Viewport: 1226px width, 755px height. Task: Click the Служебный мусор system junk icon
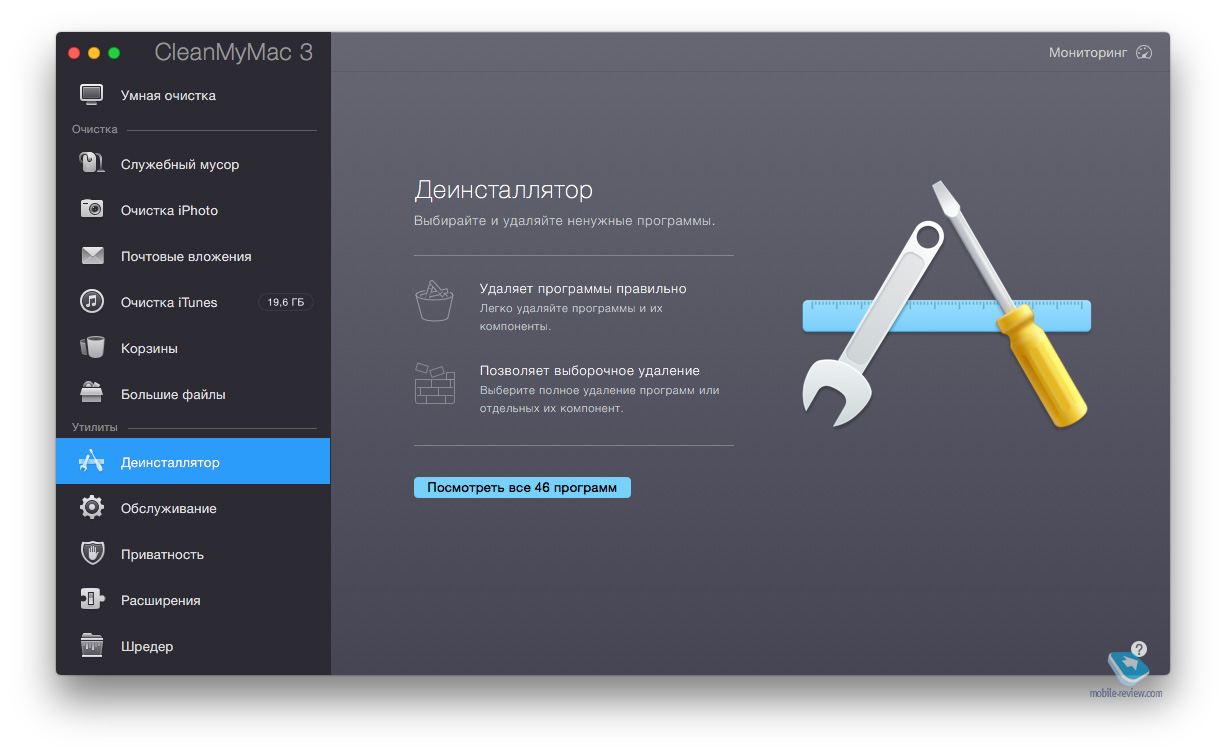pos(92,164)
